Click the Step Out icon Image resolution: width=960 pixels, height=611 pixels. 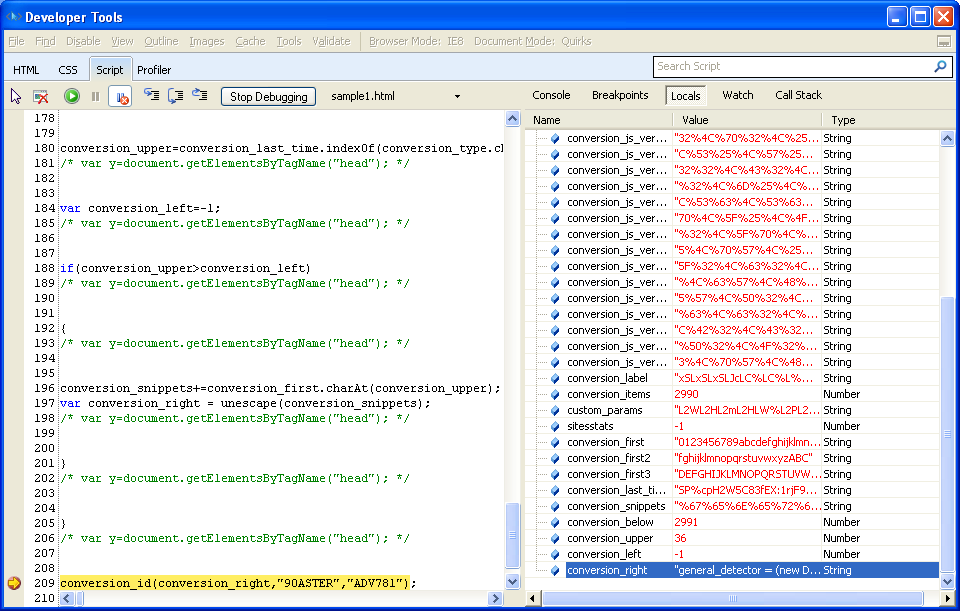pyautogui.click(x=200, y=96)
